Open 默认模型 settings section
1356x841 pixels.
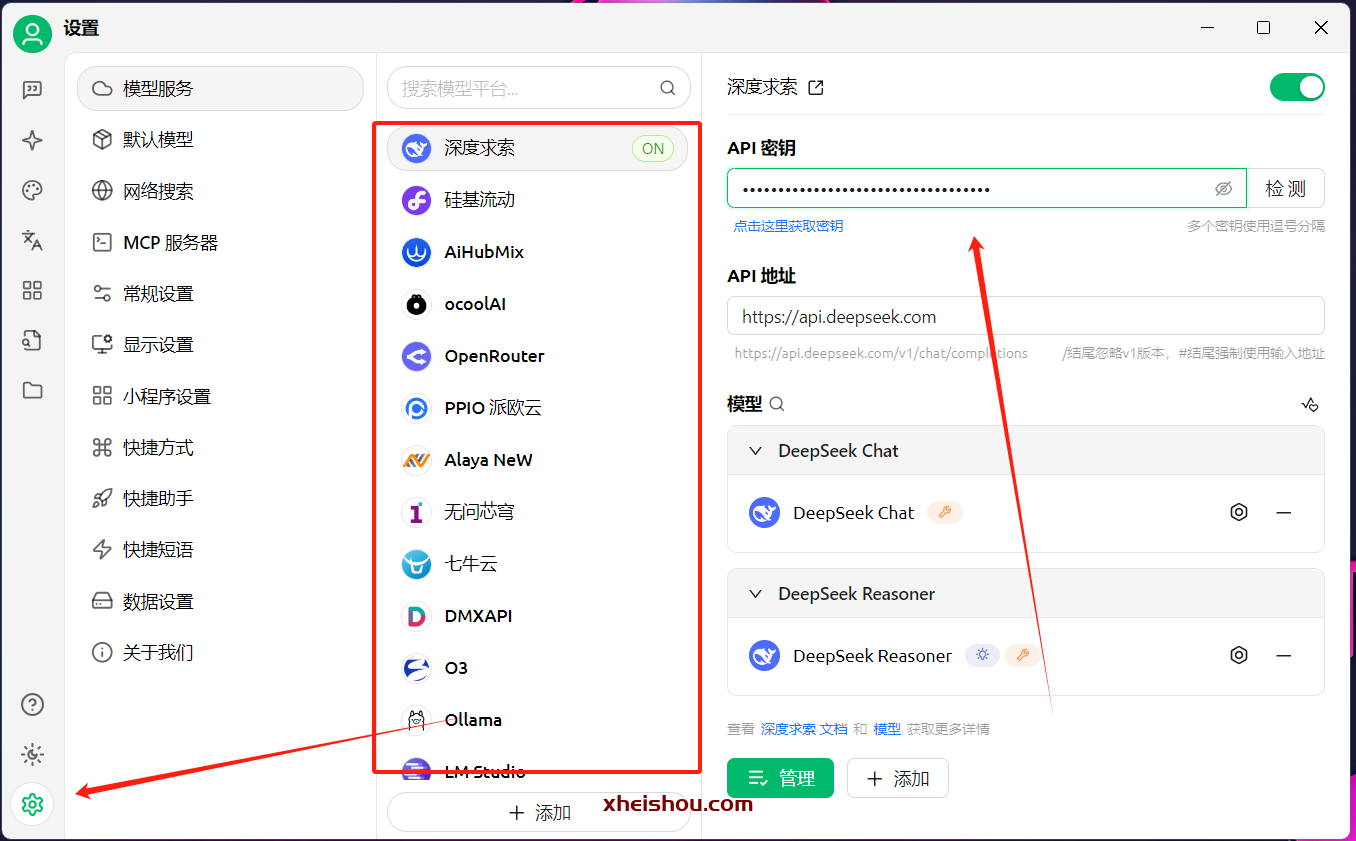[220, 140]
